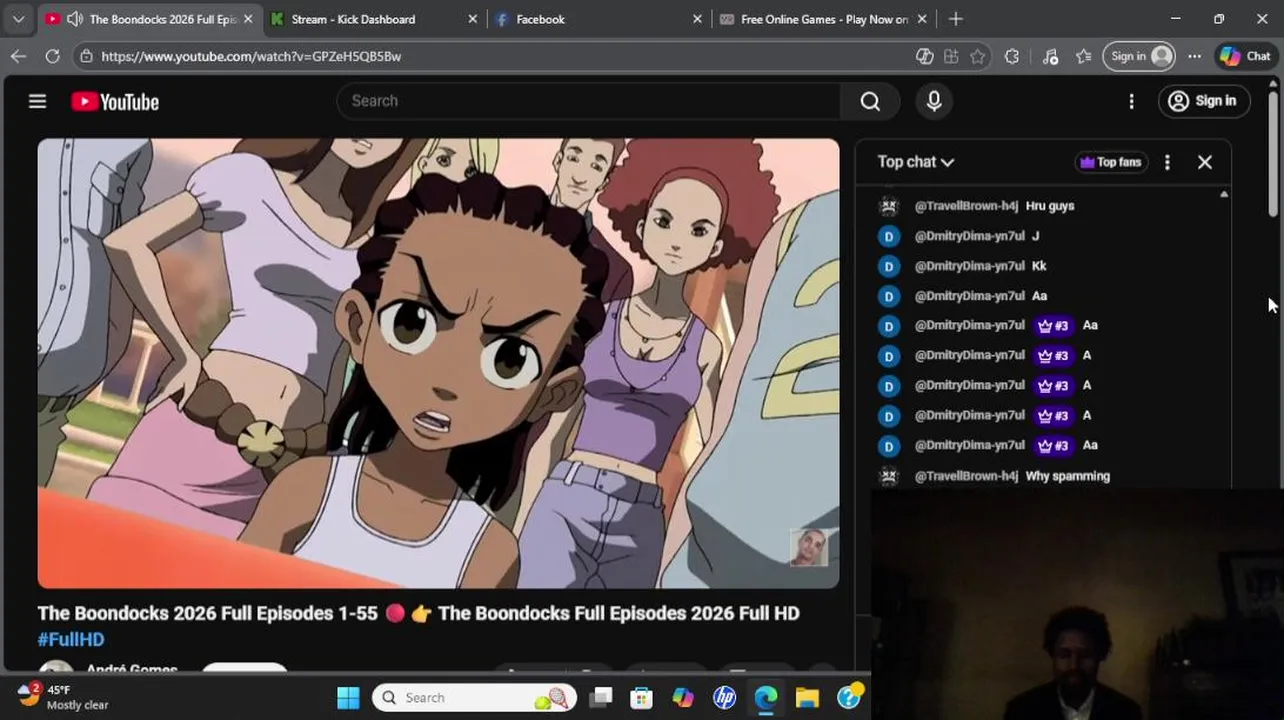Switch to Free Online Games tab
The width and height of the screenshot is (1284, 720).
tap(824, 19)
